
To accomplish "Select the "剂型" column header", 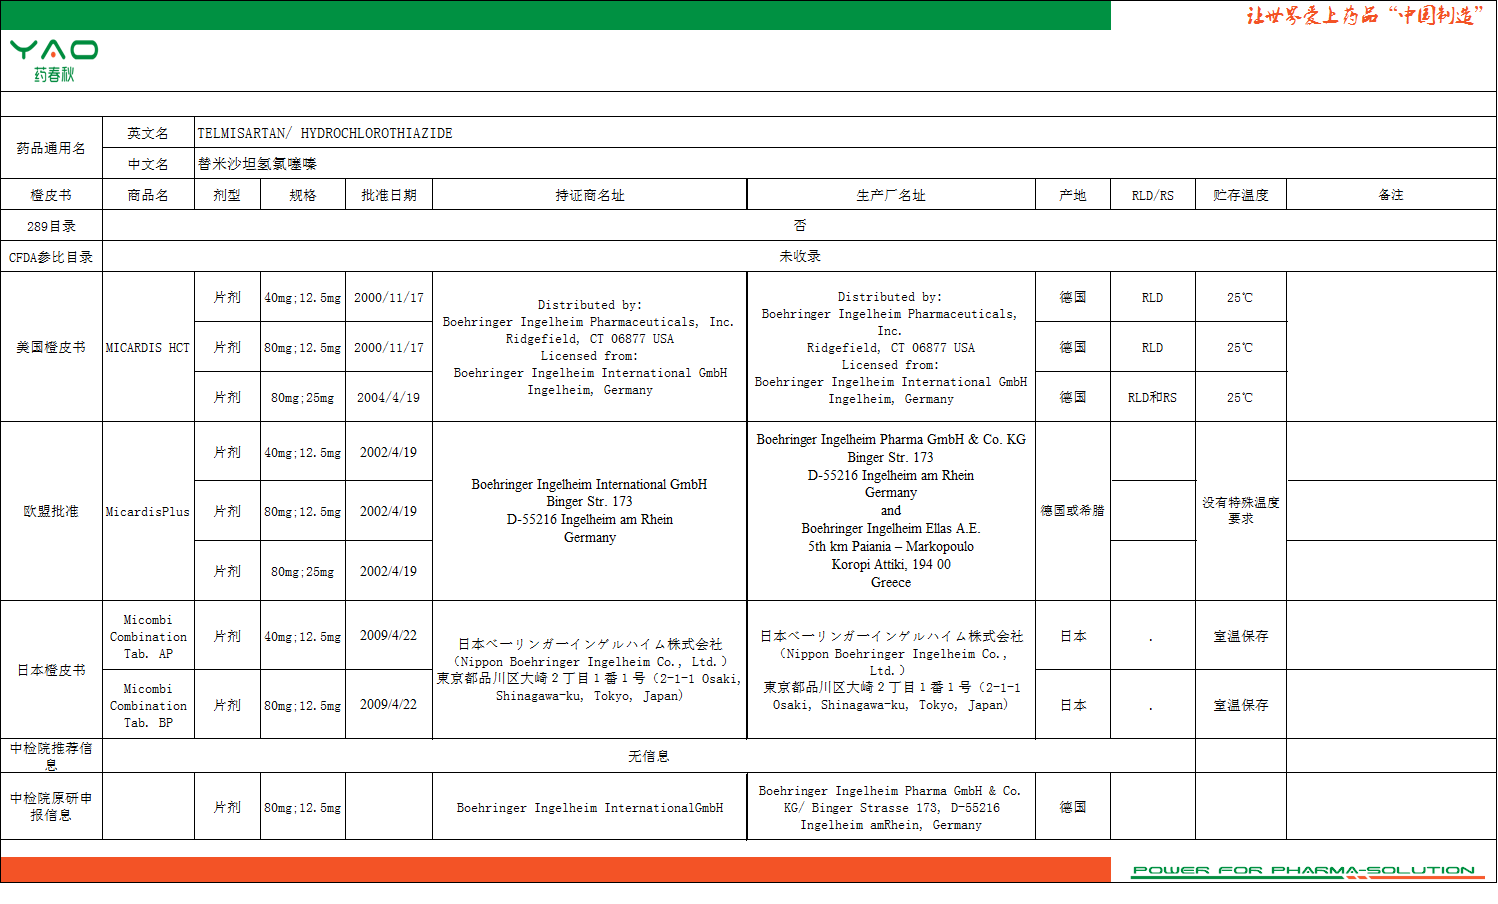I will pos(227,195).
